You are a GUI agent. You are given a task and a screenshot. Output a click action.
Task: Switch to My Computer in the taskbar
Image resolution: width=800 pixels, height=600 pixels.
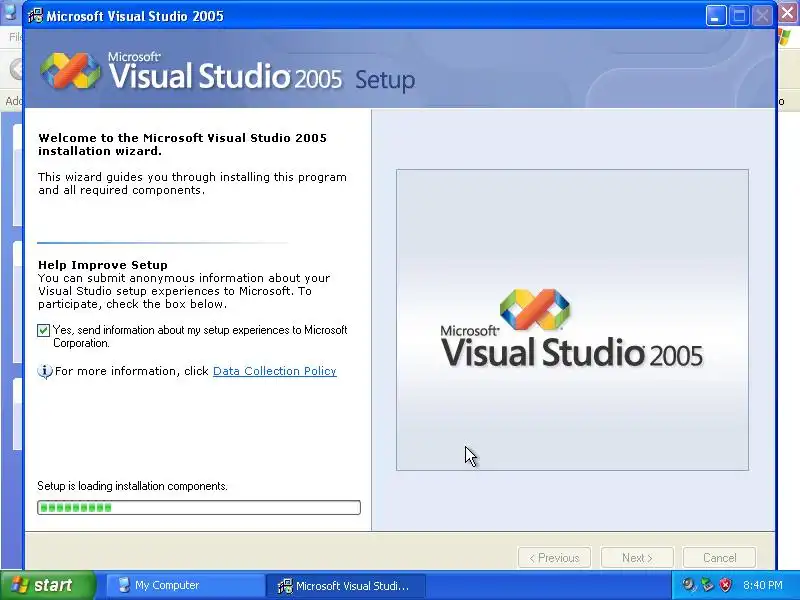(x=185, y=585)
